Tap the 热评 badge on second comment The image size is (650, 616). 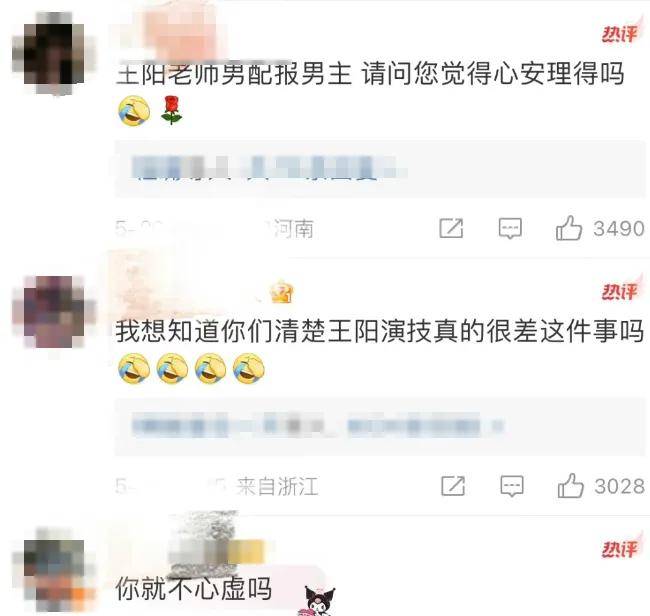pyautogui.click(x=620, y=291)
